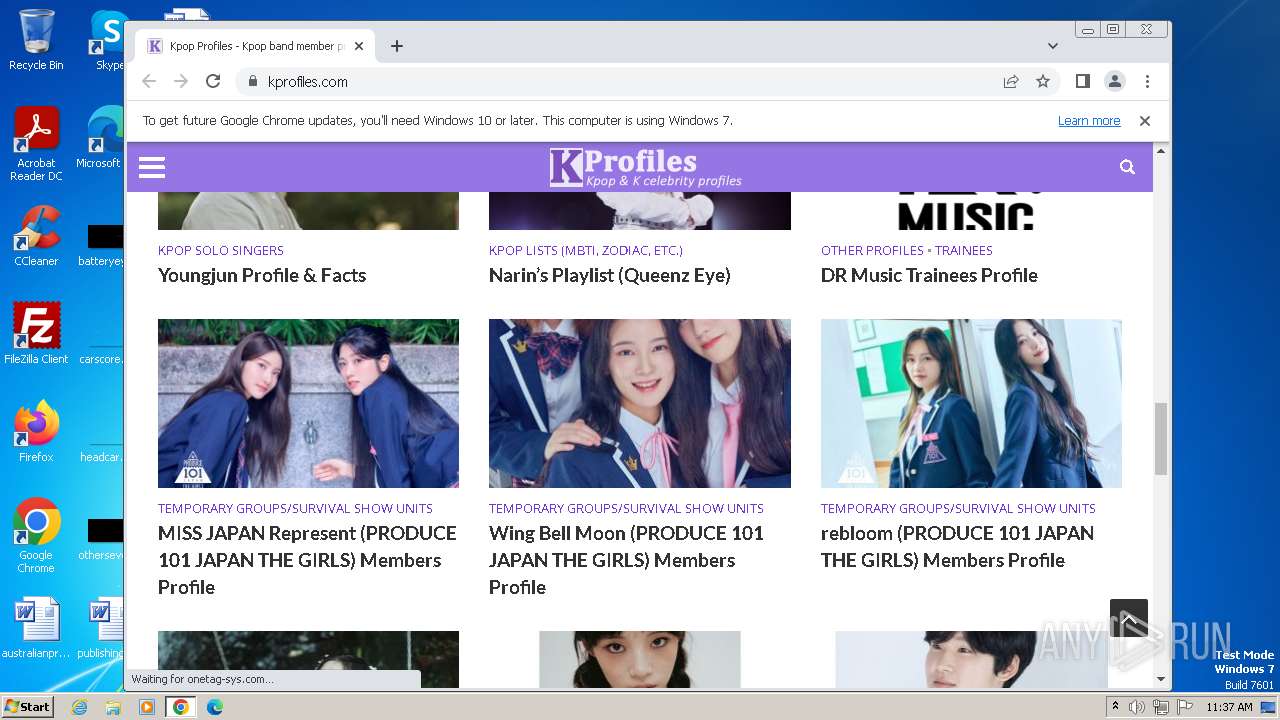This screenshot has width=1280, height=720.
Task: Open DR Music Trainees Profile article
Action: click(x=929, y=275)
